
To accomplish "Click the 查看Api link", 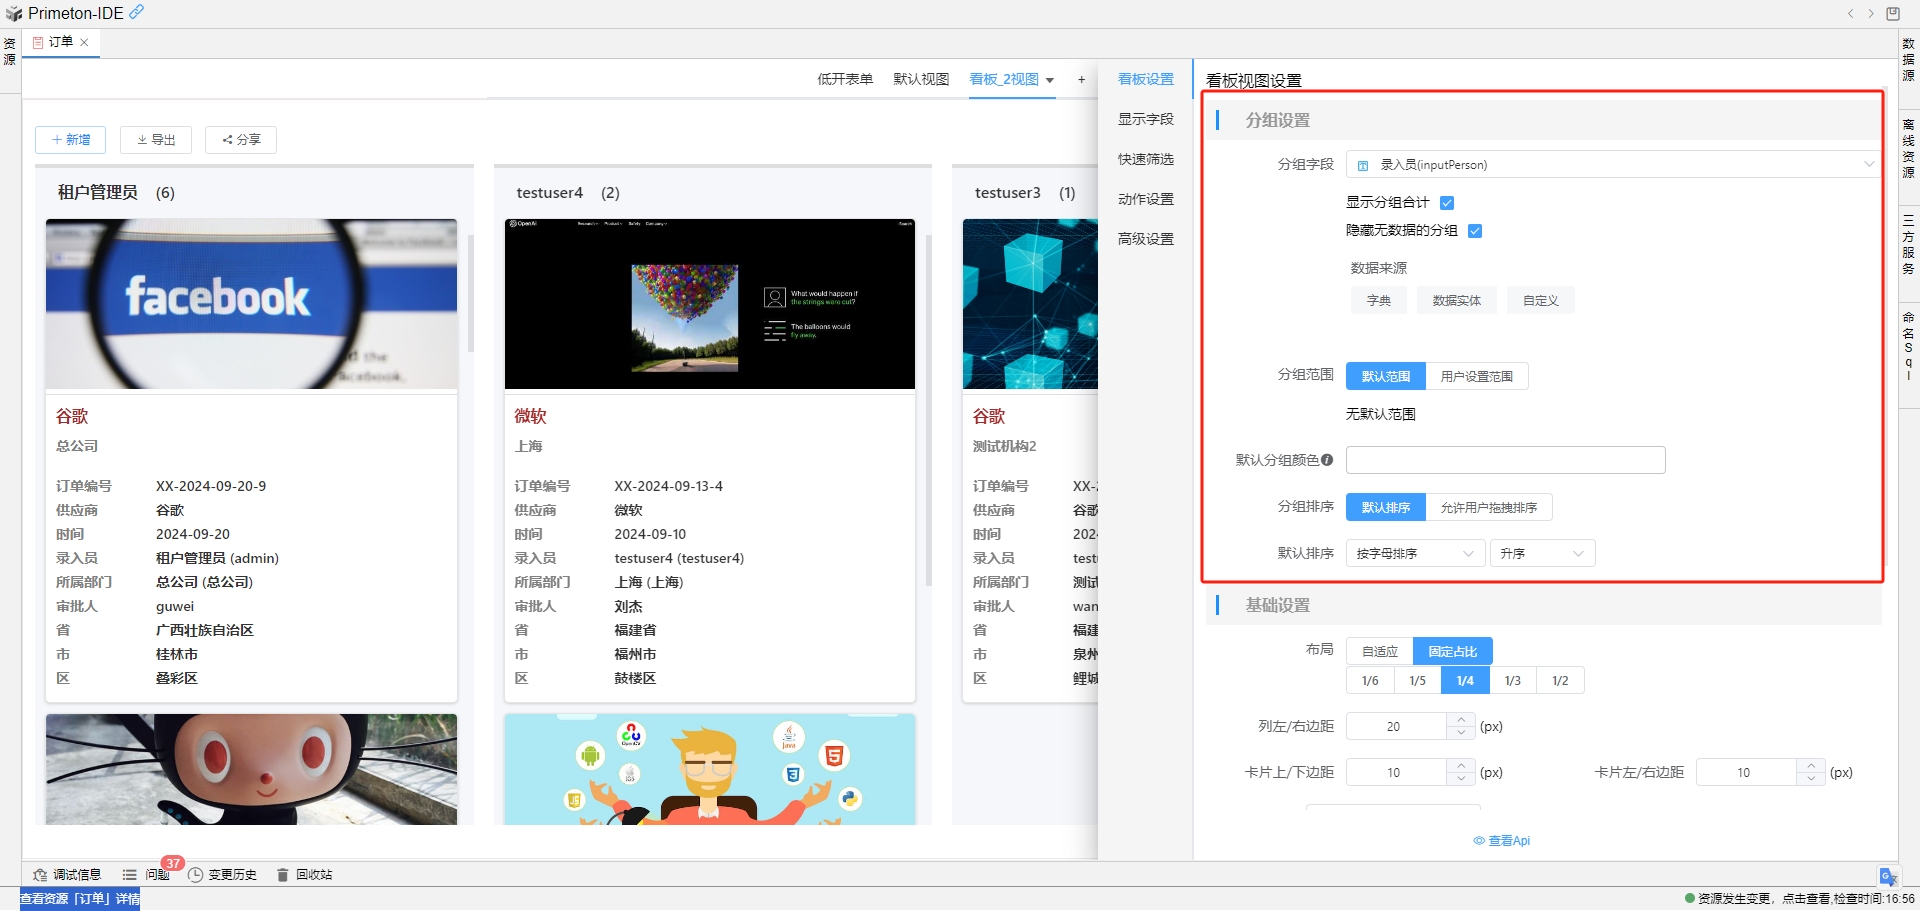I will pos(1502,841).
